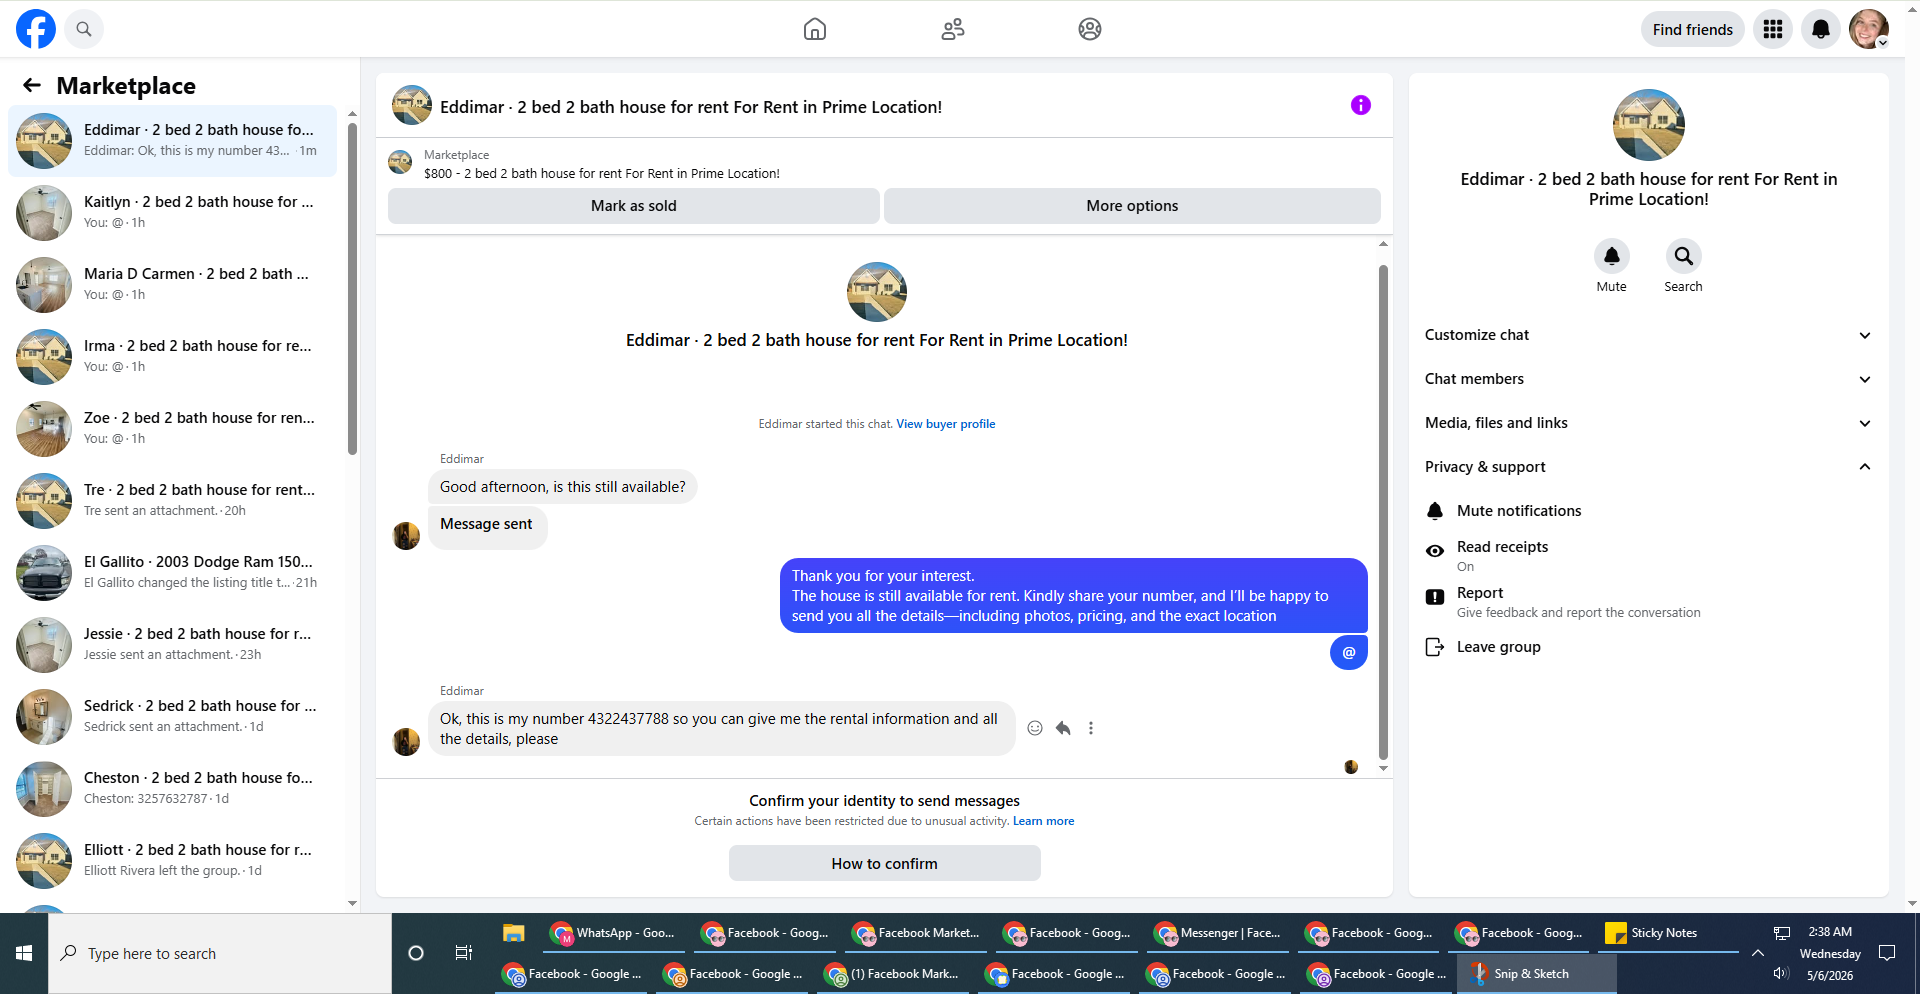The width and height of the screenshot is (1920, 994).
Task: Open the Tre conversation in the chat list
Action: coord(173,501)
